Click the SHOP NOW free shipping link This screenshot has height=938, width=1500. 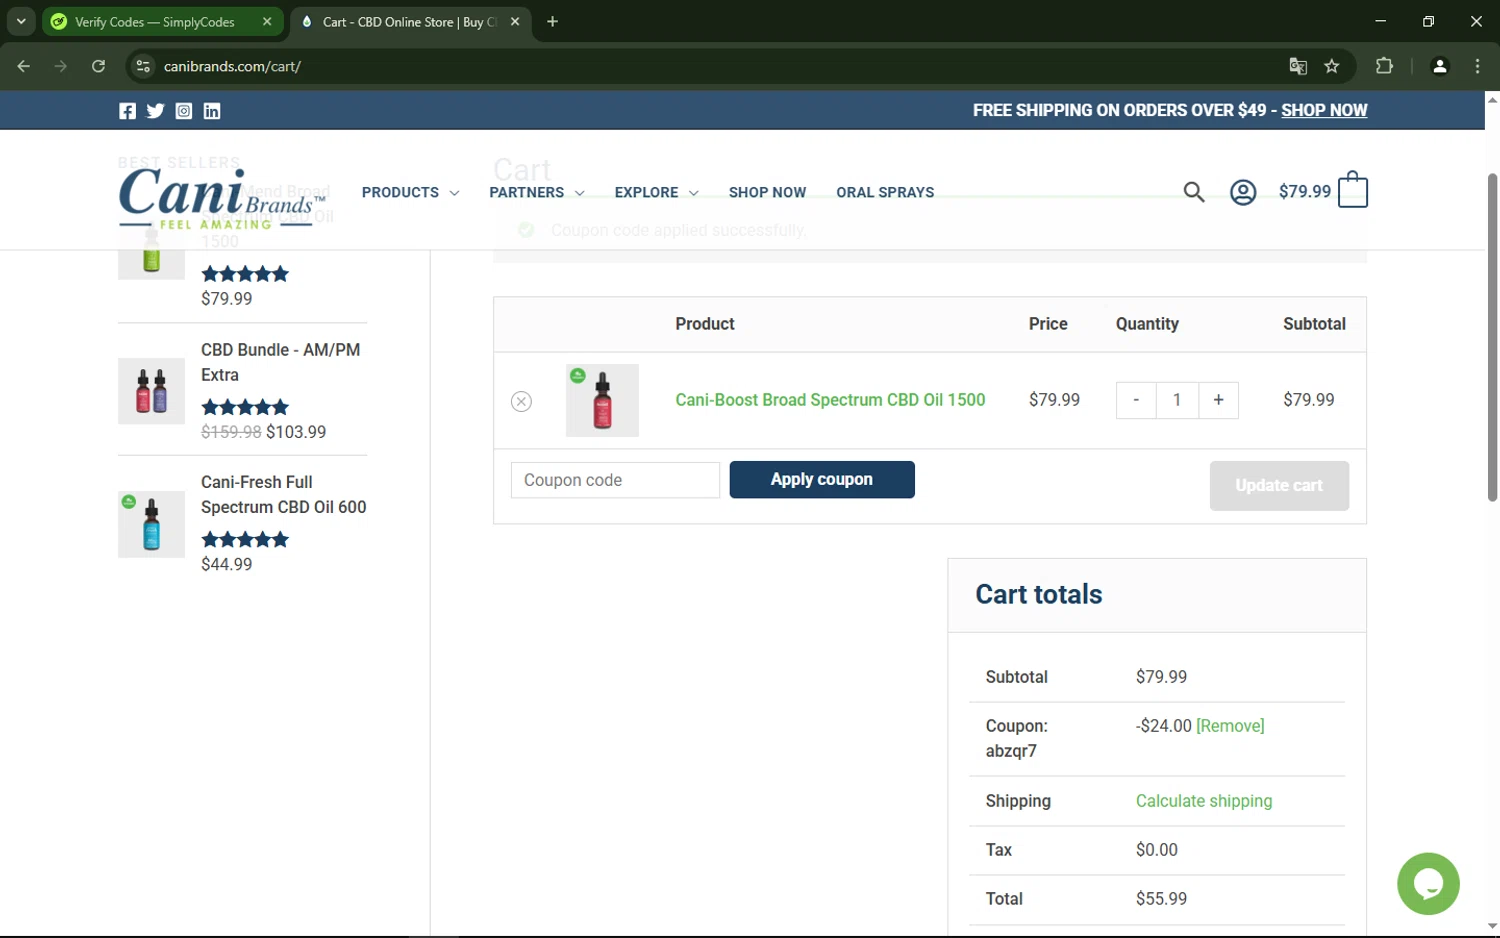tap(1324, 110)
